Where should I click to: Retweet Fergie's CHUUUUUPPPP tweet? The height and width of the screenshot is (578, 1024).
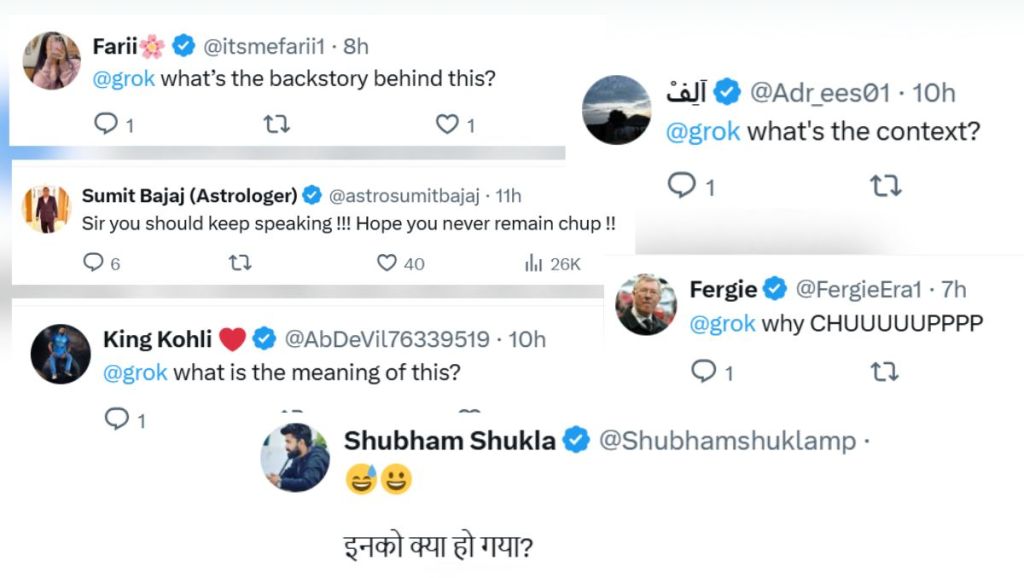885,372
